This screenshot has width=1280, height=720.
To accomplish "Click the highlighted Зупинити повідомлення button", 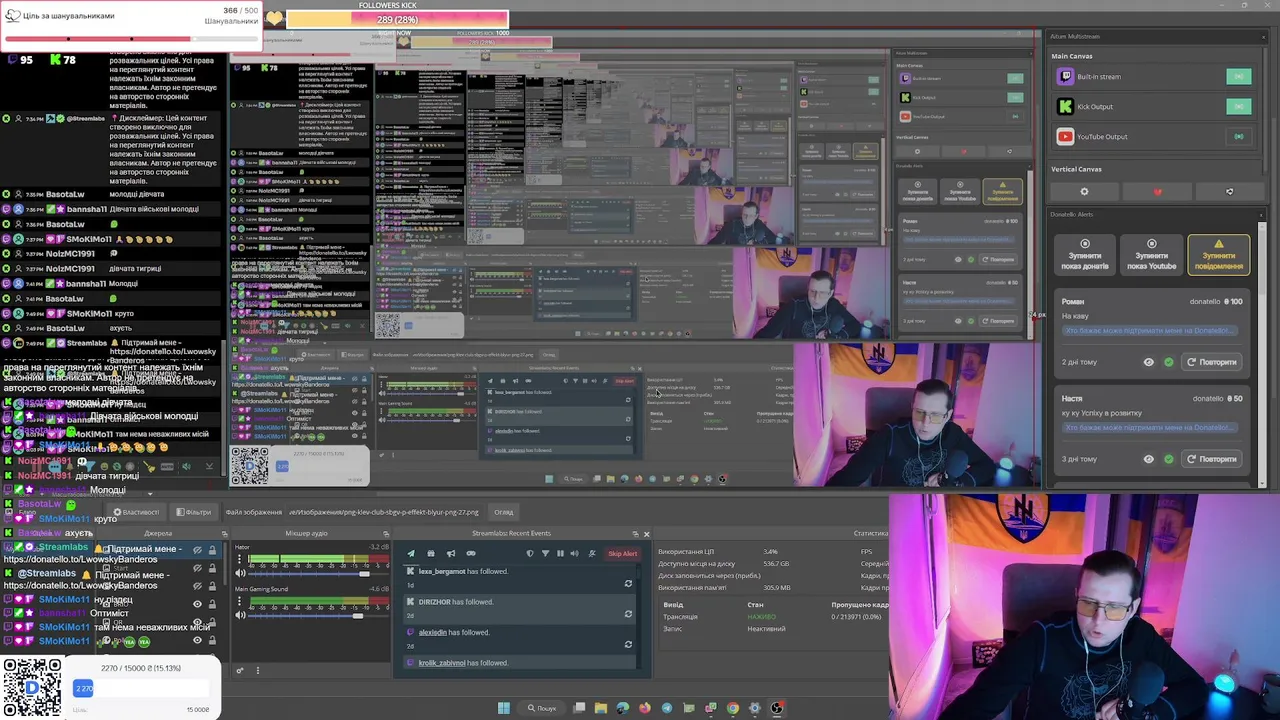I will pos(1218,255).
